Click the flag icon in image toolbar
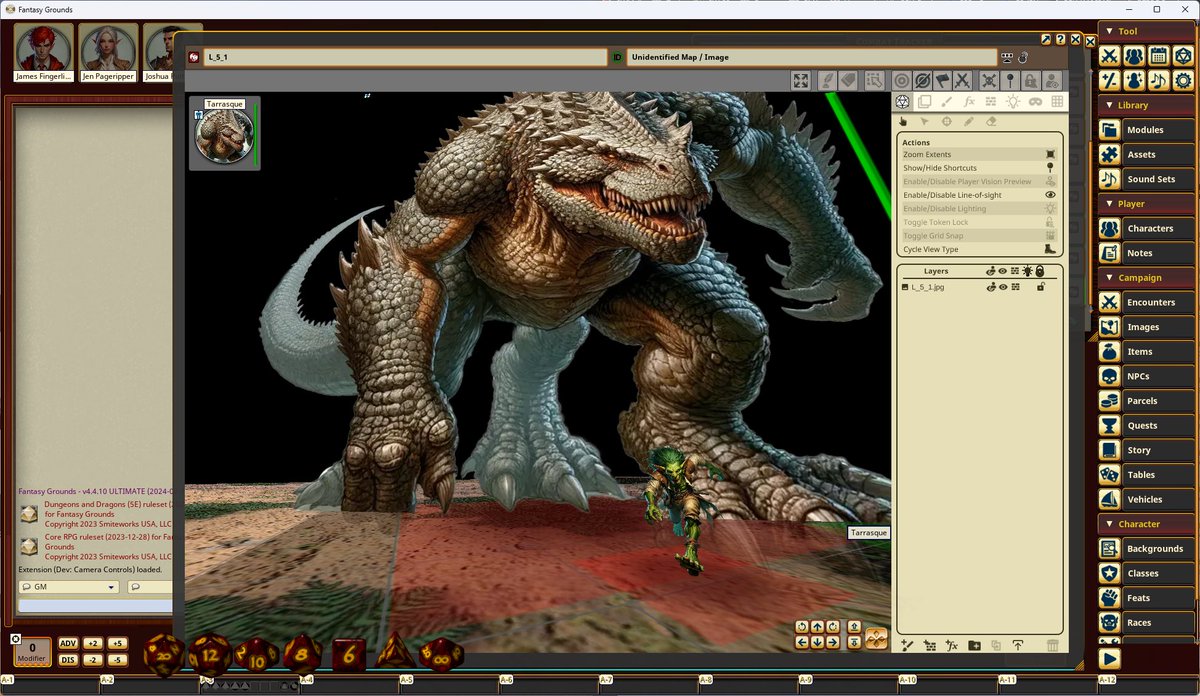The height and width of the screenshot is (696, 1200). pos(942,81)
